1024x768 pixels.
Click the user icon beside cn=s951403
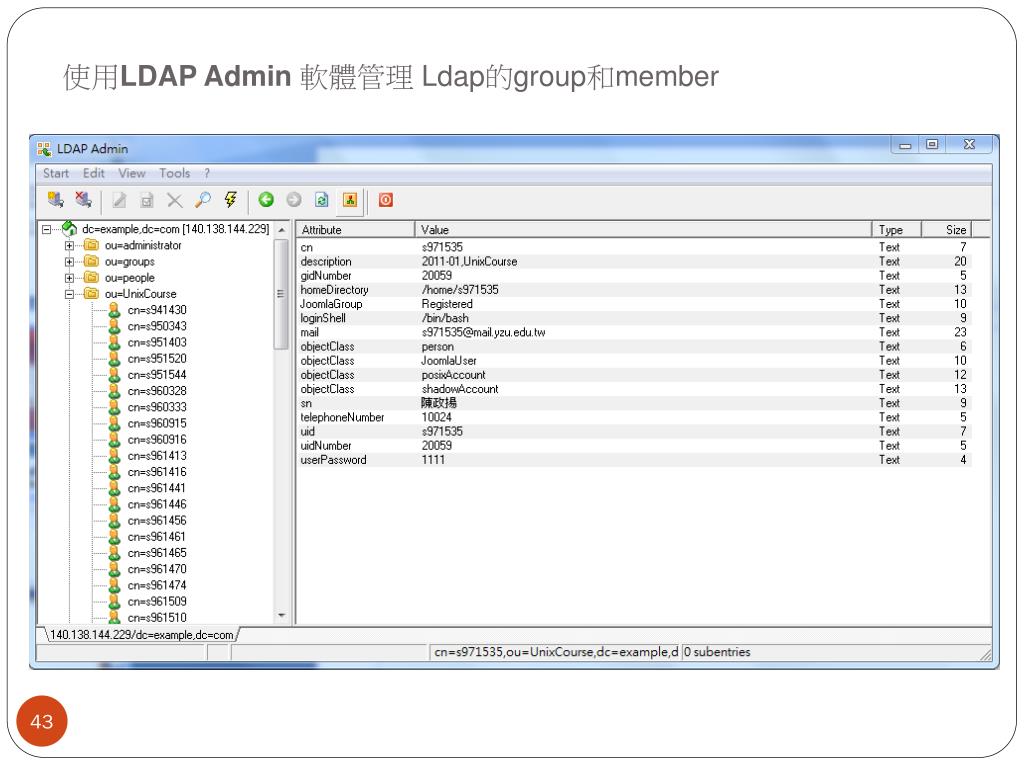(x=114, y=342)
